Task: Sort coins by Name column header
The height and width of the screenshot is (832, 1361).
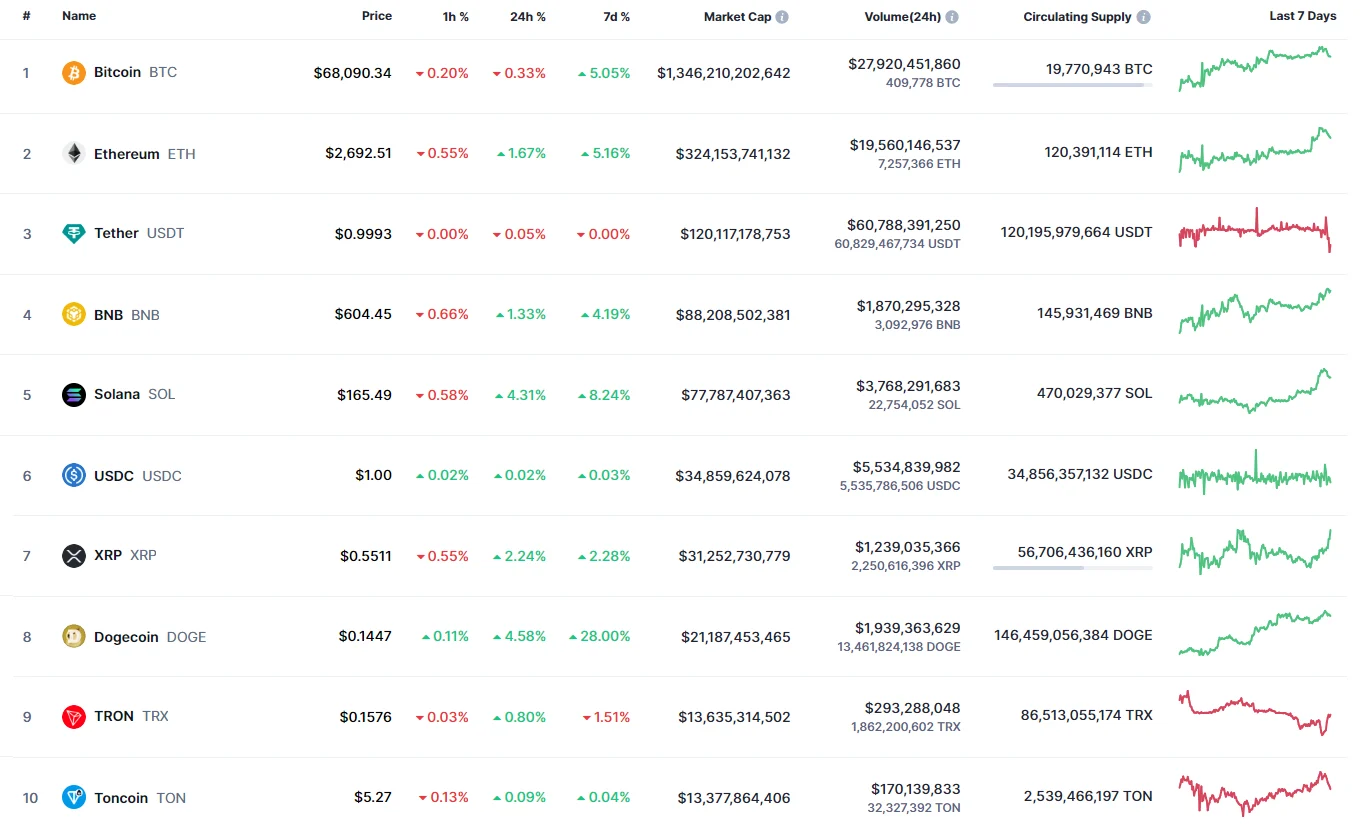Action: tap(78, 17)
